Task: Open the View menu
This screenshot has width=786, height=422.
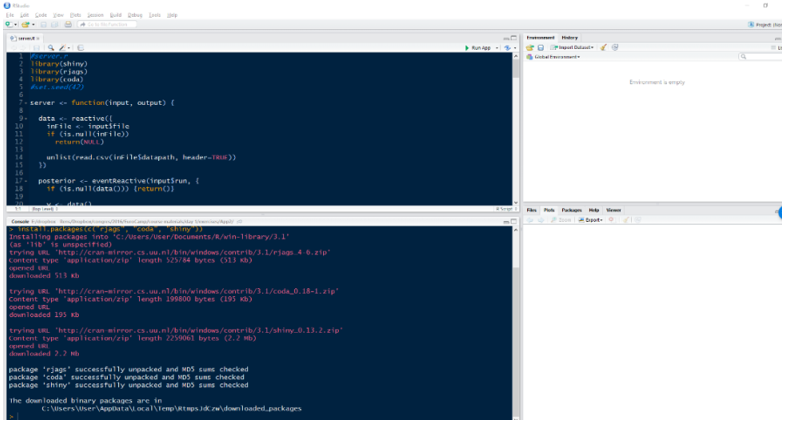Action: click(x=58, y=15)
